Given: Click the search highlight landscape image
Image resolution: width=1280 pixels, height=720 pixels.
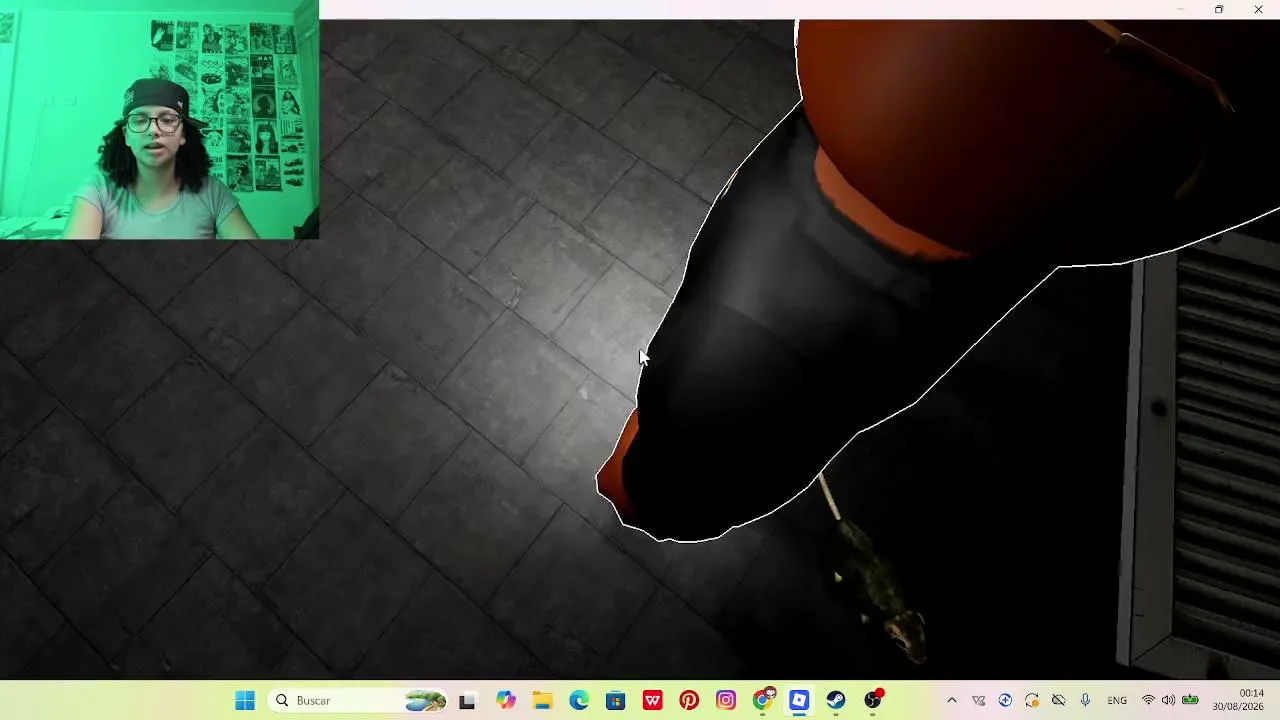Looking at the screenshot, I should point(425,700).
